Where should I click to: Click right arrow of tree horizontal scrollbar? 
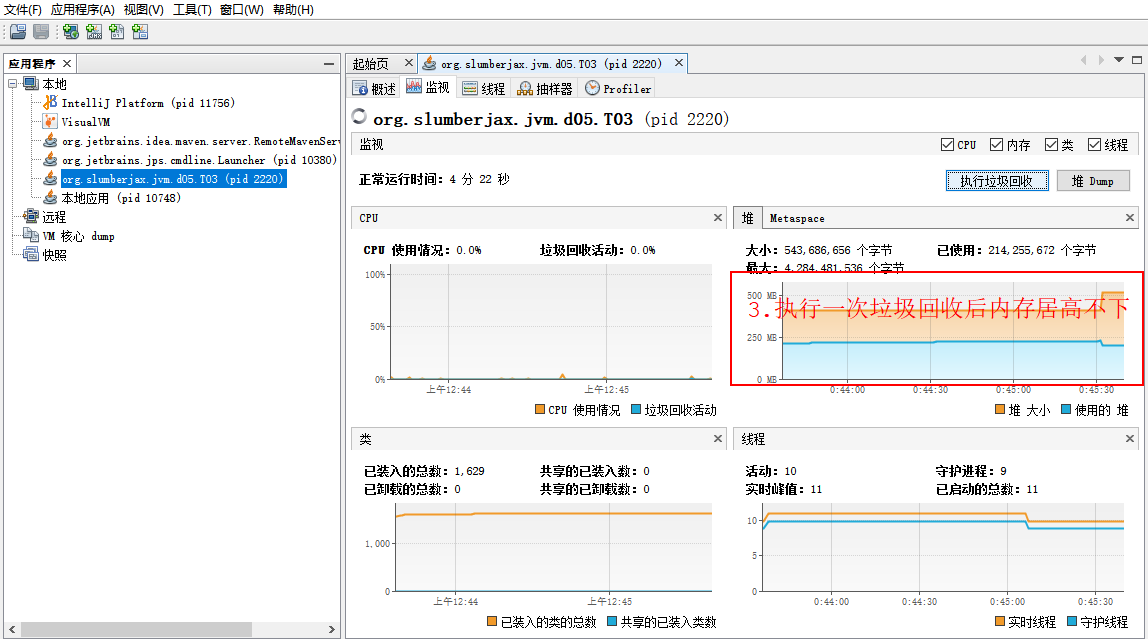point(332,629)
